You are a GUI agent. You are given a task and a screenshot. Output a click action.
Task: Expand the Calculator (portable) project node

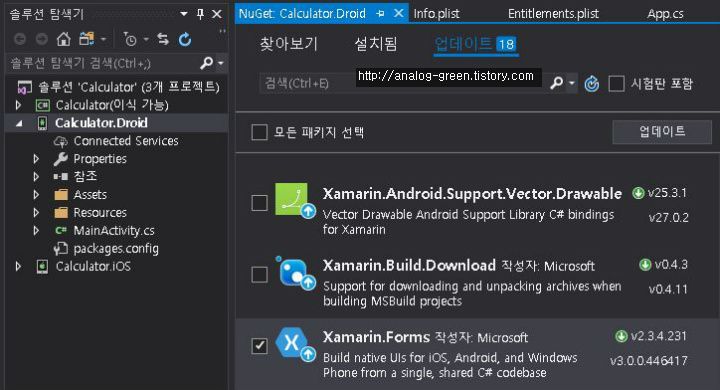18,105
